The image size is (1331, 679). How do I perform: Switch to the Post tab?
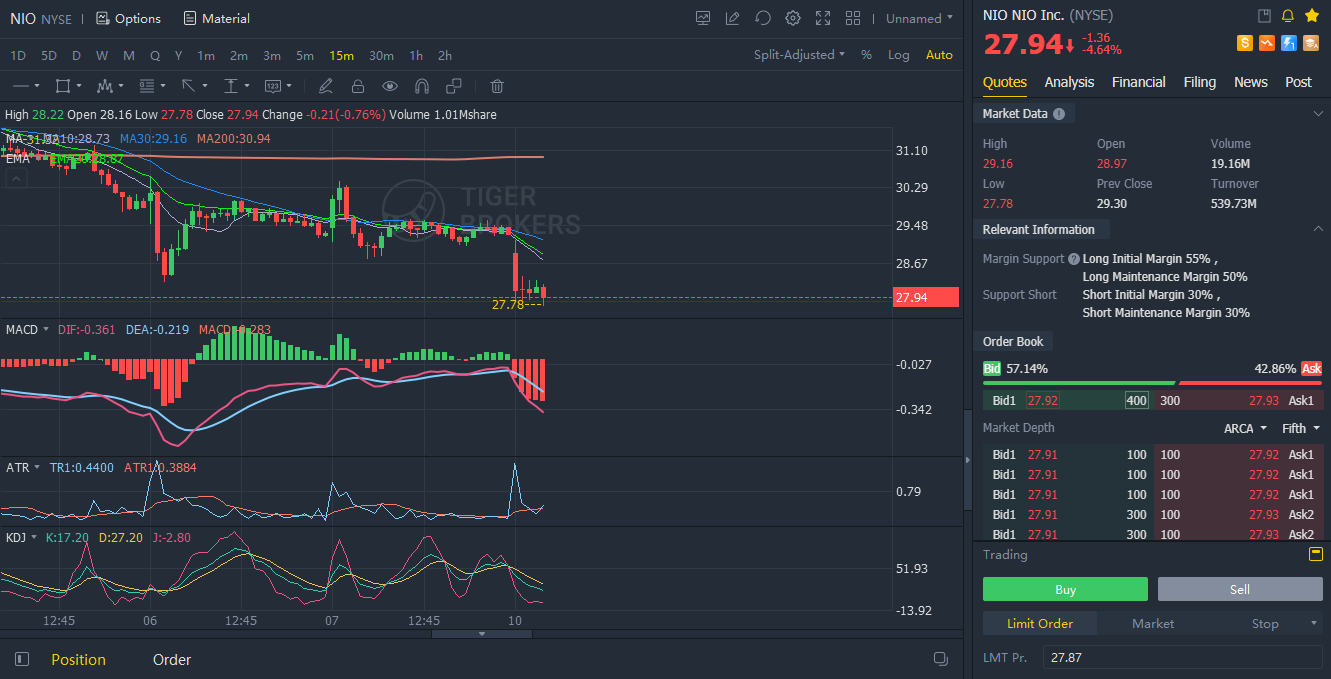coord(1298,82)
